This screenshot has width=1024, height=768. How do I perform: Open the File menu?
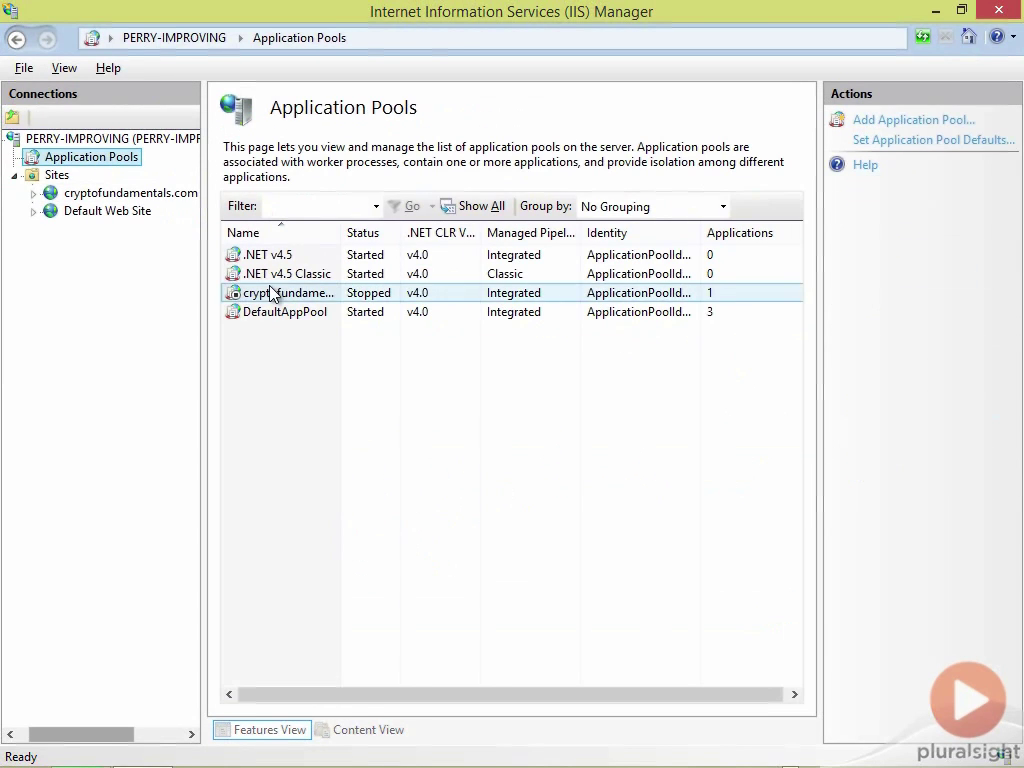(24, 68)
